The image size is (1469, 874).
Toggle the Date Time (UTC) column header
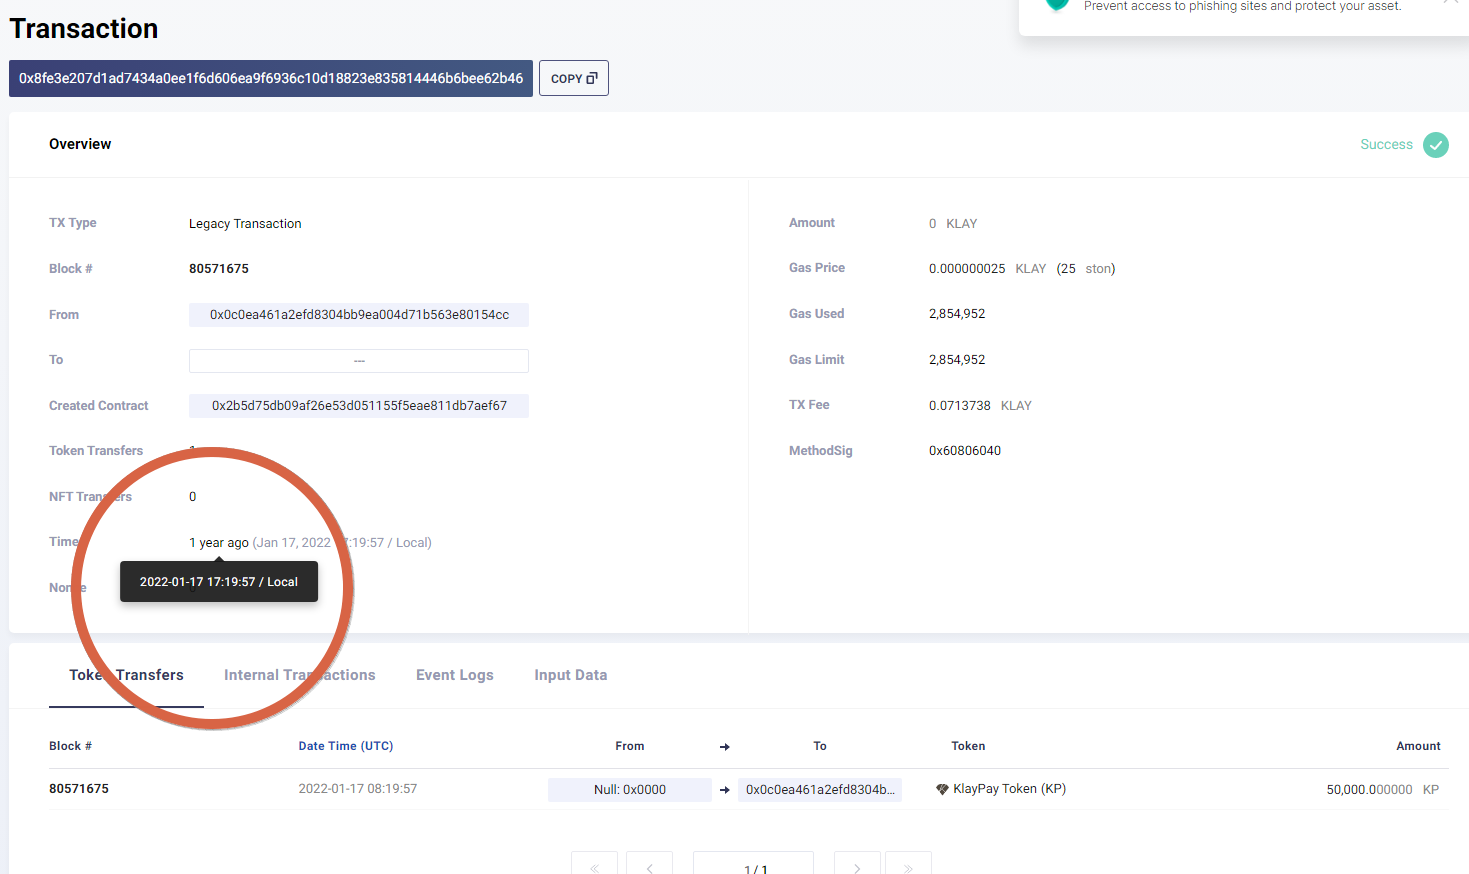pyautogui.click(x=345, y=746)
